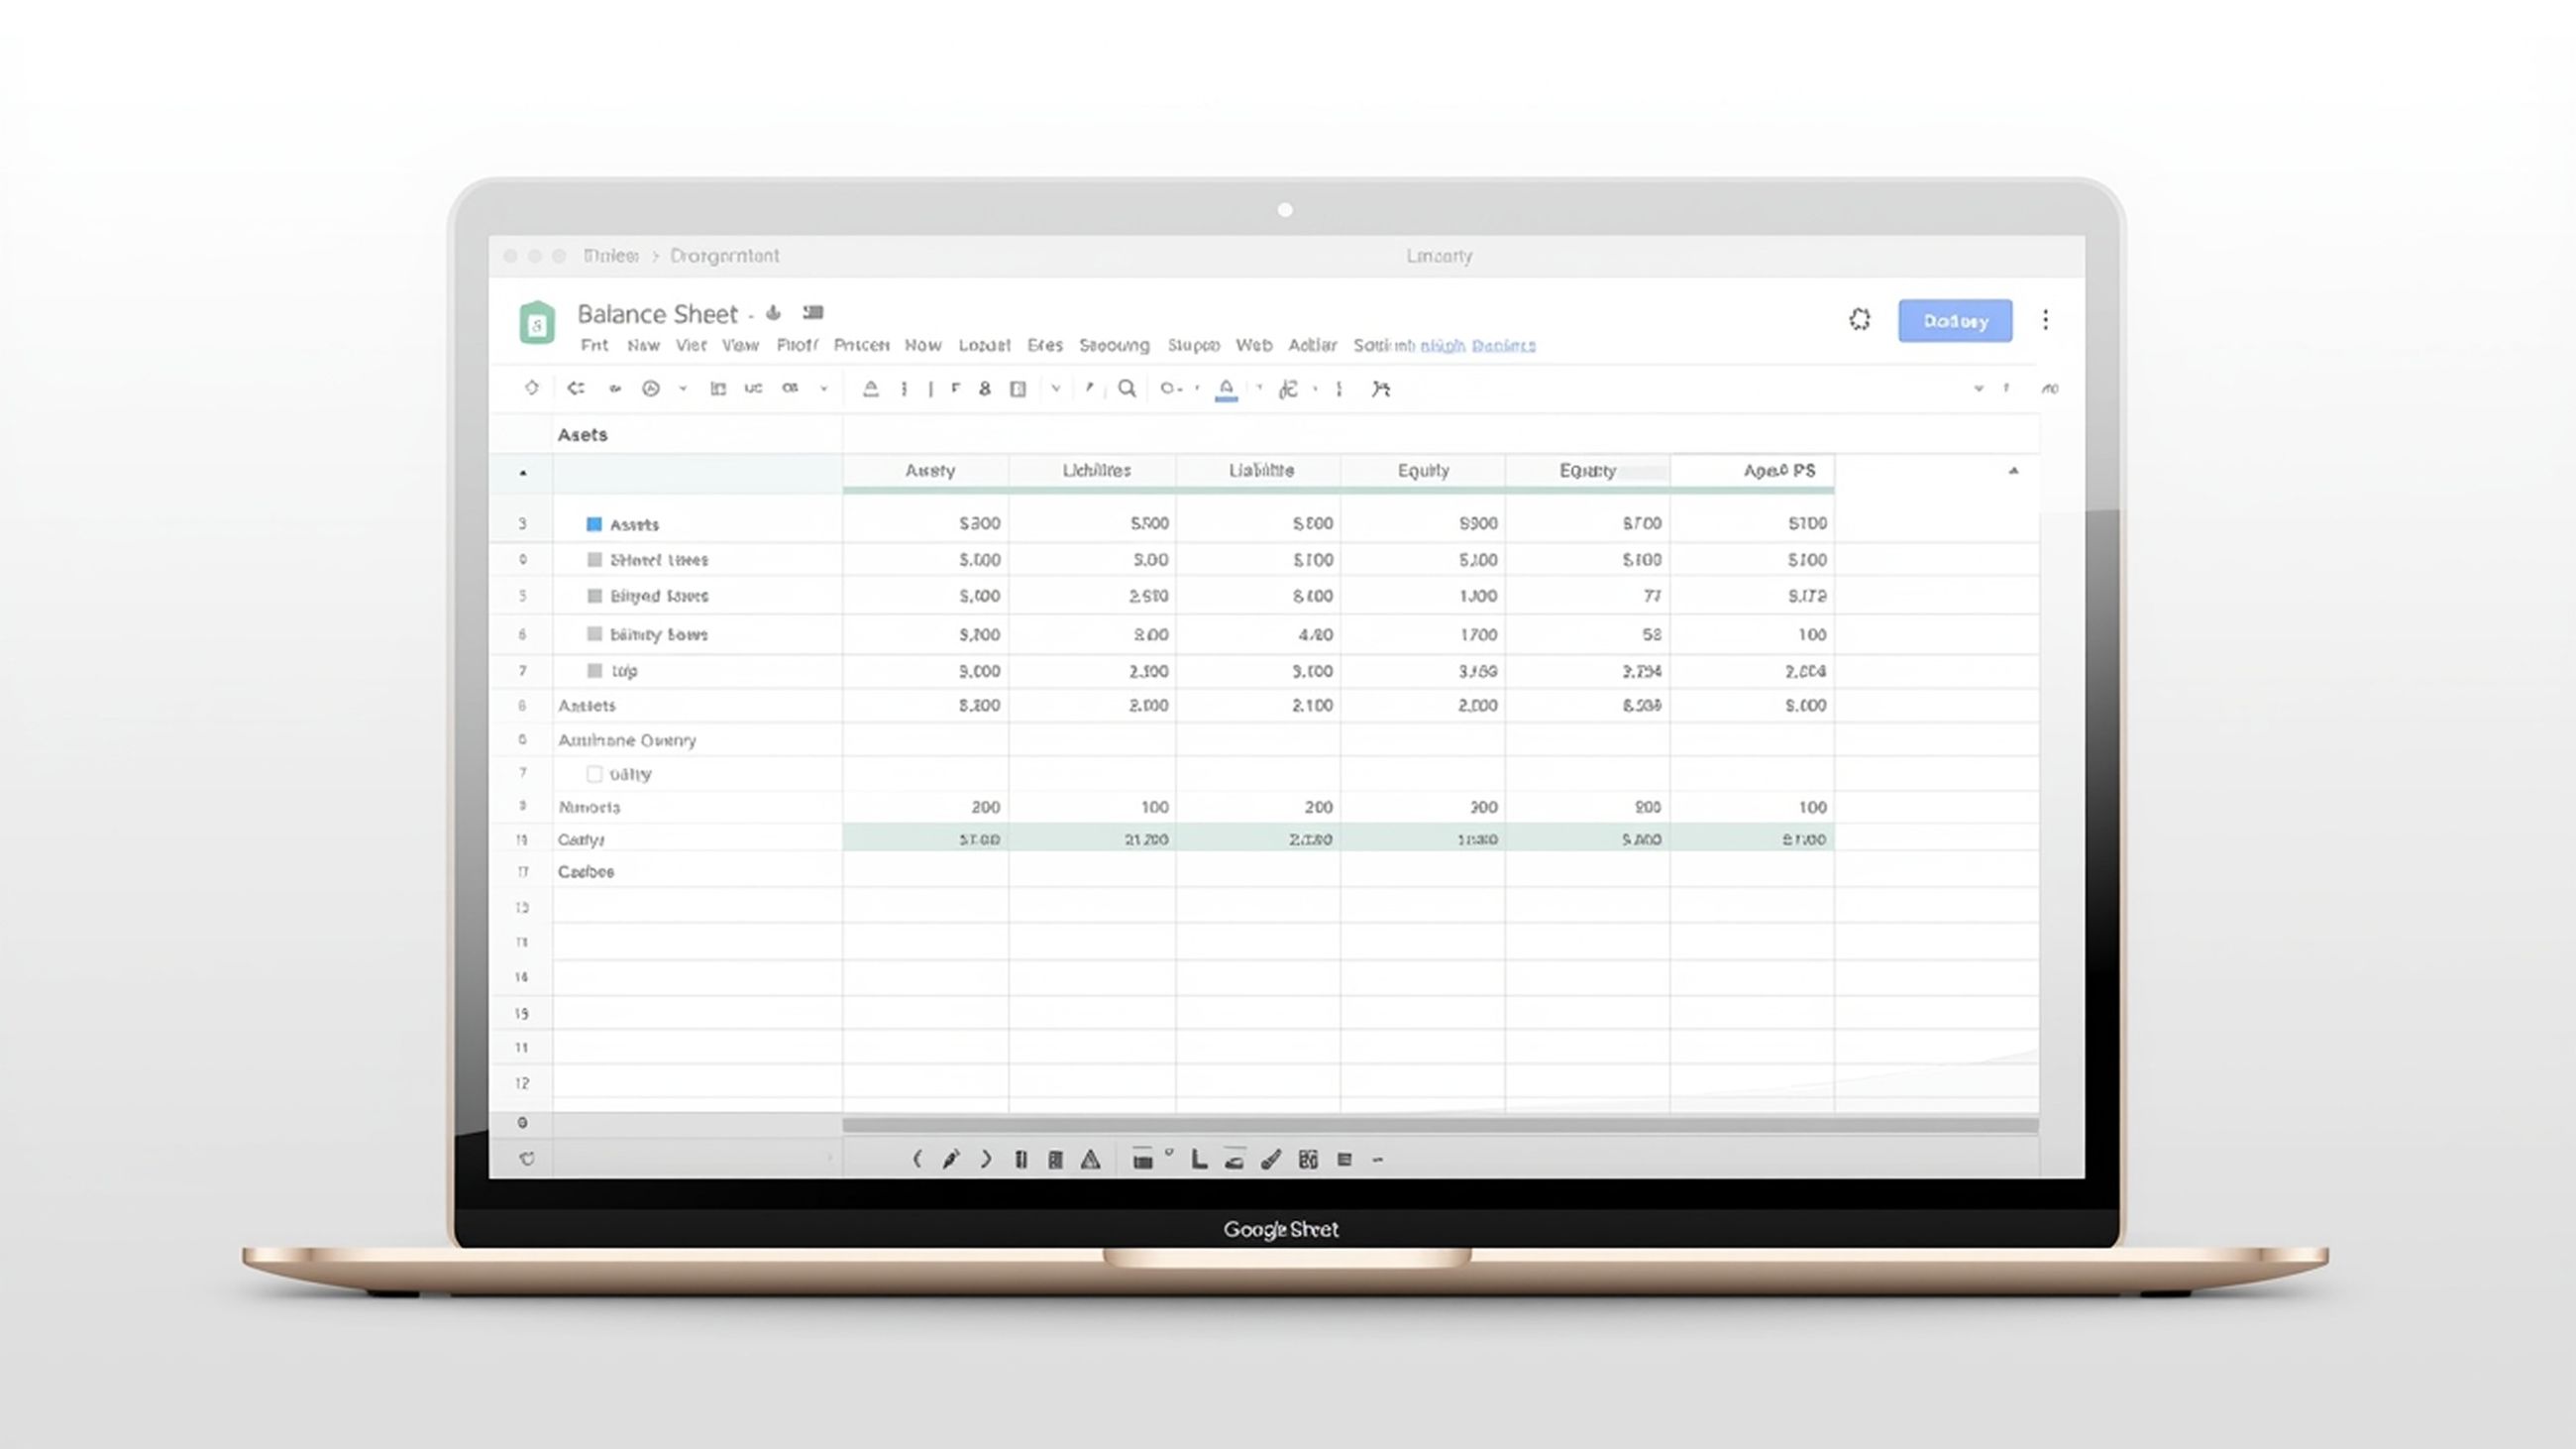
Task: Toggle the gray checkbox in the fifth list row
Action: coord(595,670)
